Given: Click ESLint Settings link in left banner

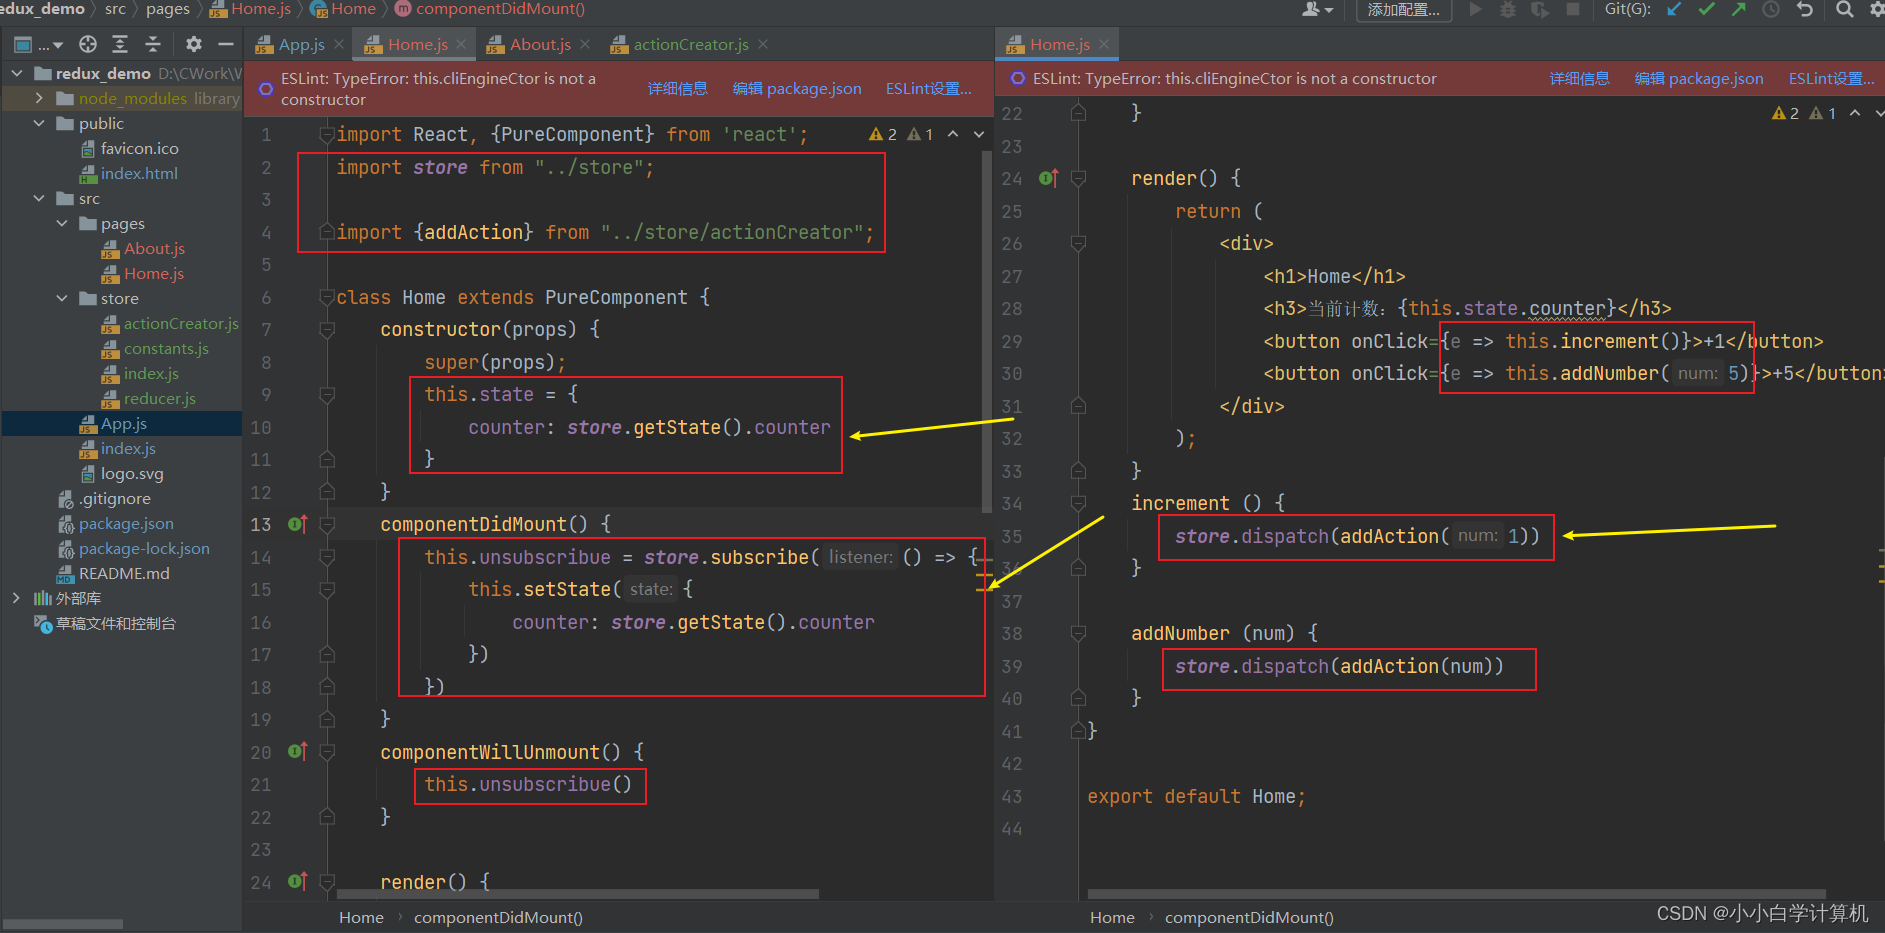Looking at the screenshot, I should pyautogui.click(x=929, y=88).
